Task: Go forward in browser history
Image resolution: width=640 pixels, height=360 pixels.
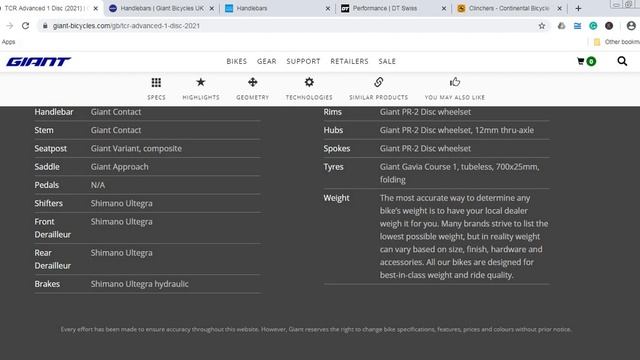Action: coord(10,26)
